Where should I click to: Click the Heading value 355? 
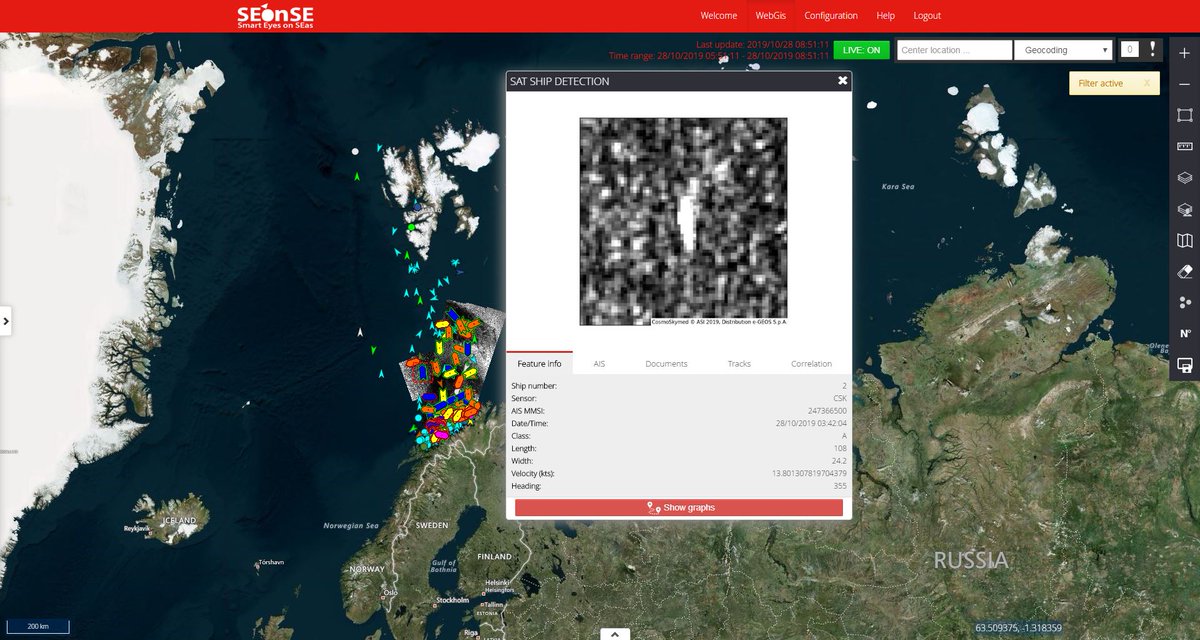(840, 486)
